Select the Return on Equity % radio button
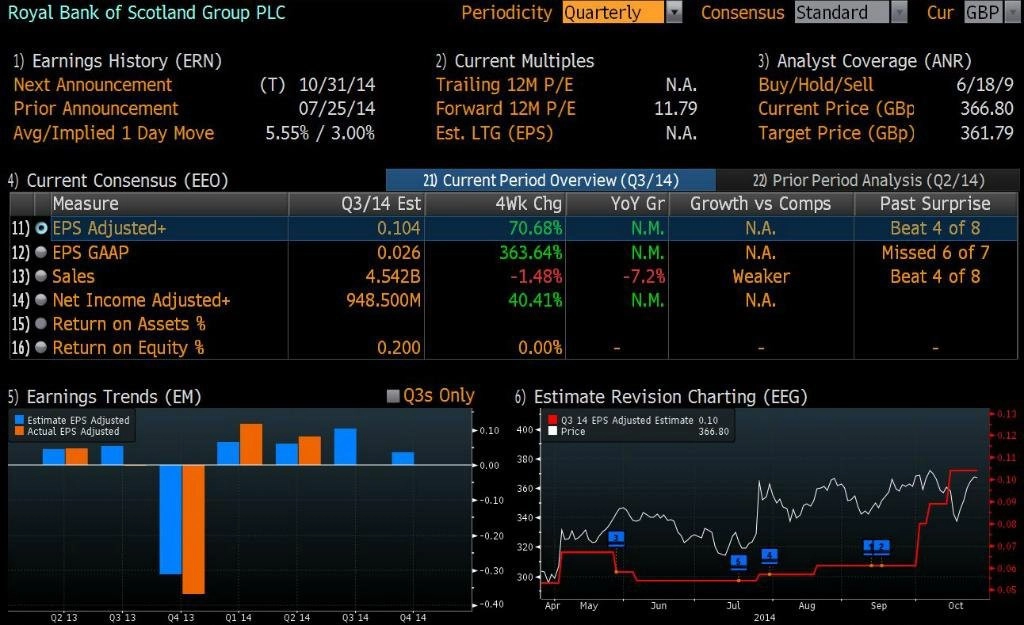Image resolution: width=1024 pixels, height=625 pixels. [41, 347]
